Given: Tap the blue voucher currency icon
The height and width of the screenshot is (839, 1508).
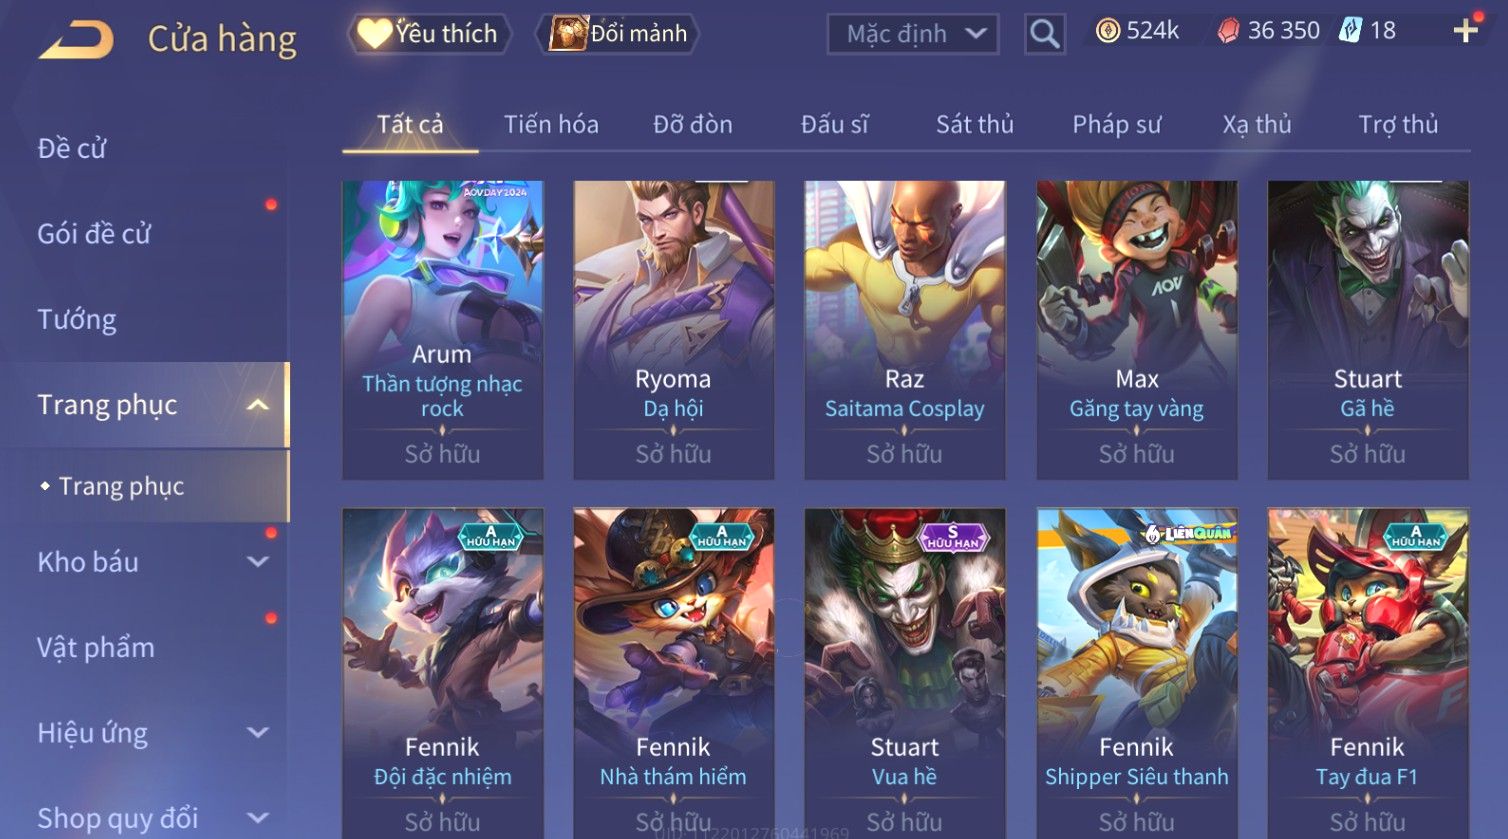Looking at the screenshot, I should point(1350,31).
